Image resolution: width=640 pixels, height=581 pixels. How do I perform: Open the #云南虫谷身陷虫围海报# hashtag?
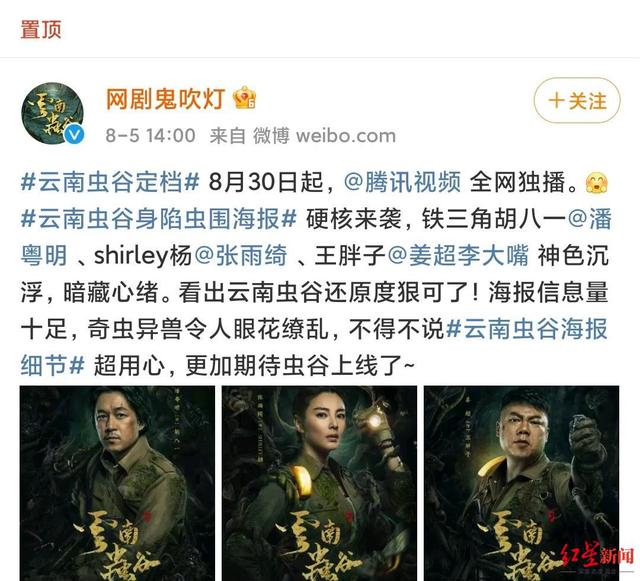159,219
